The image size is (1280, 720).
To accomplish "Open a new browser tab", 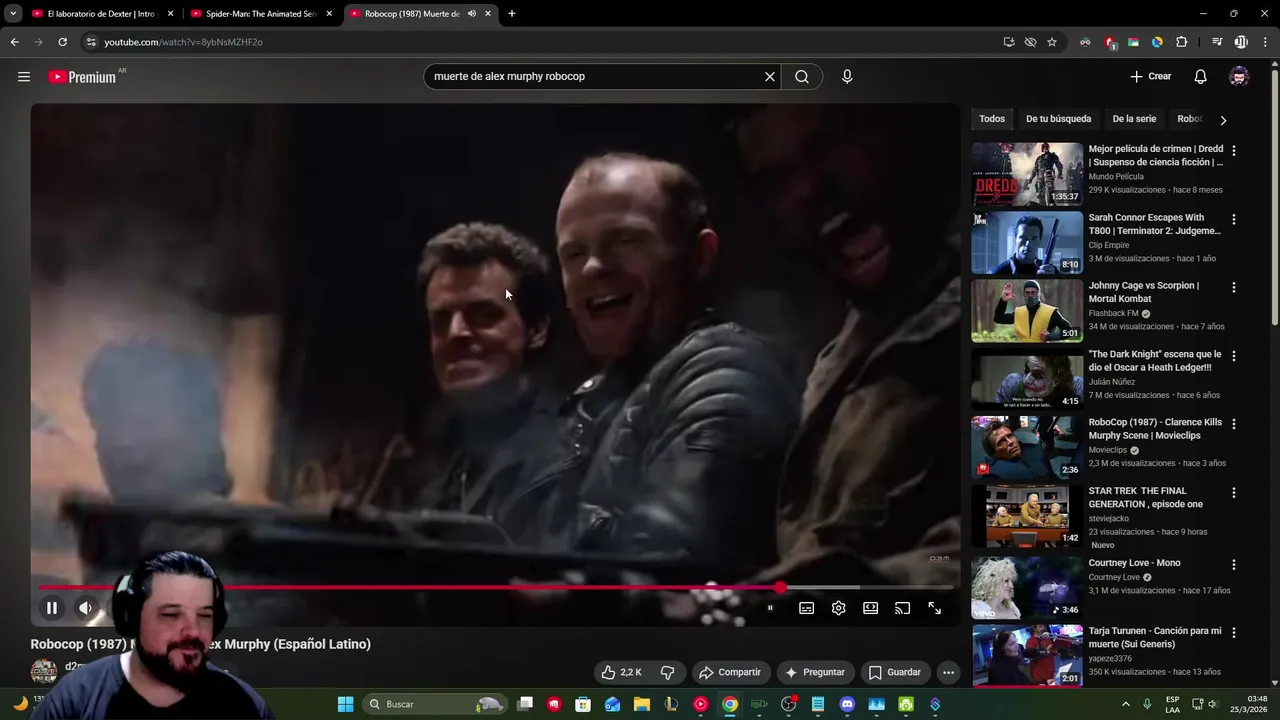I will click(512, 14).
